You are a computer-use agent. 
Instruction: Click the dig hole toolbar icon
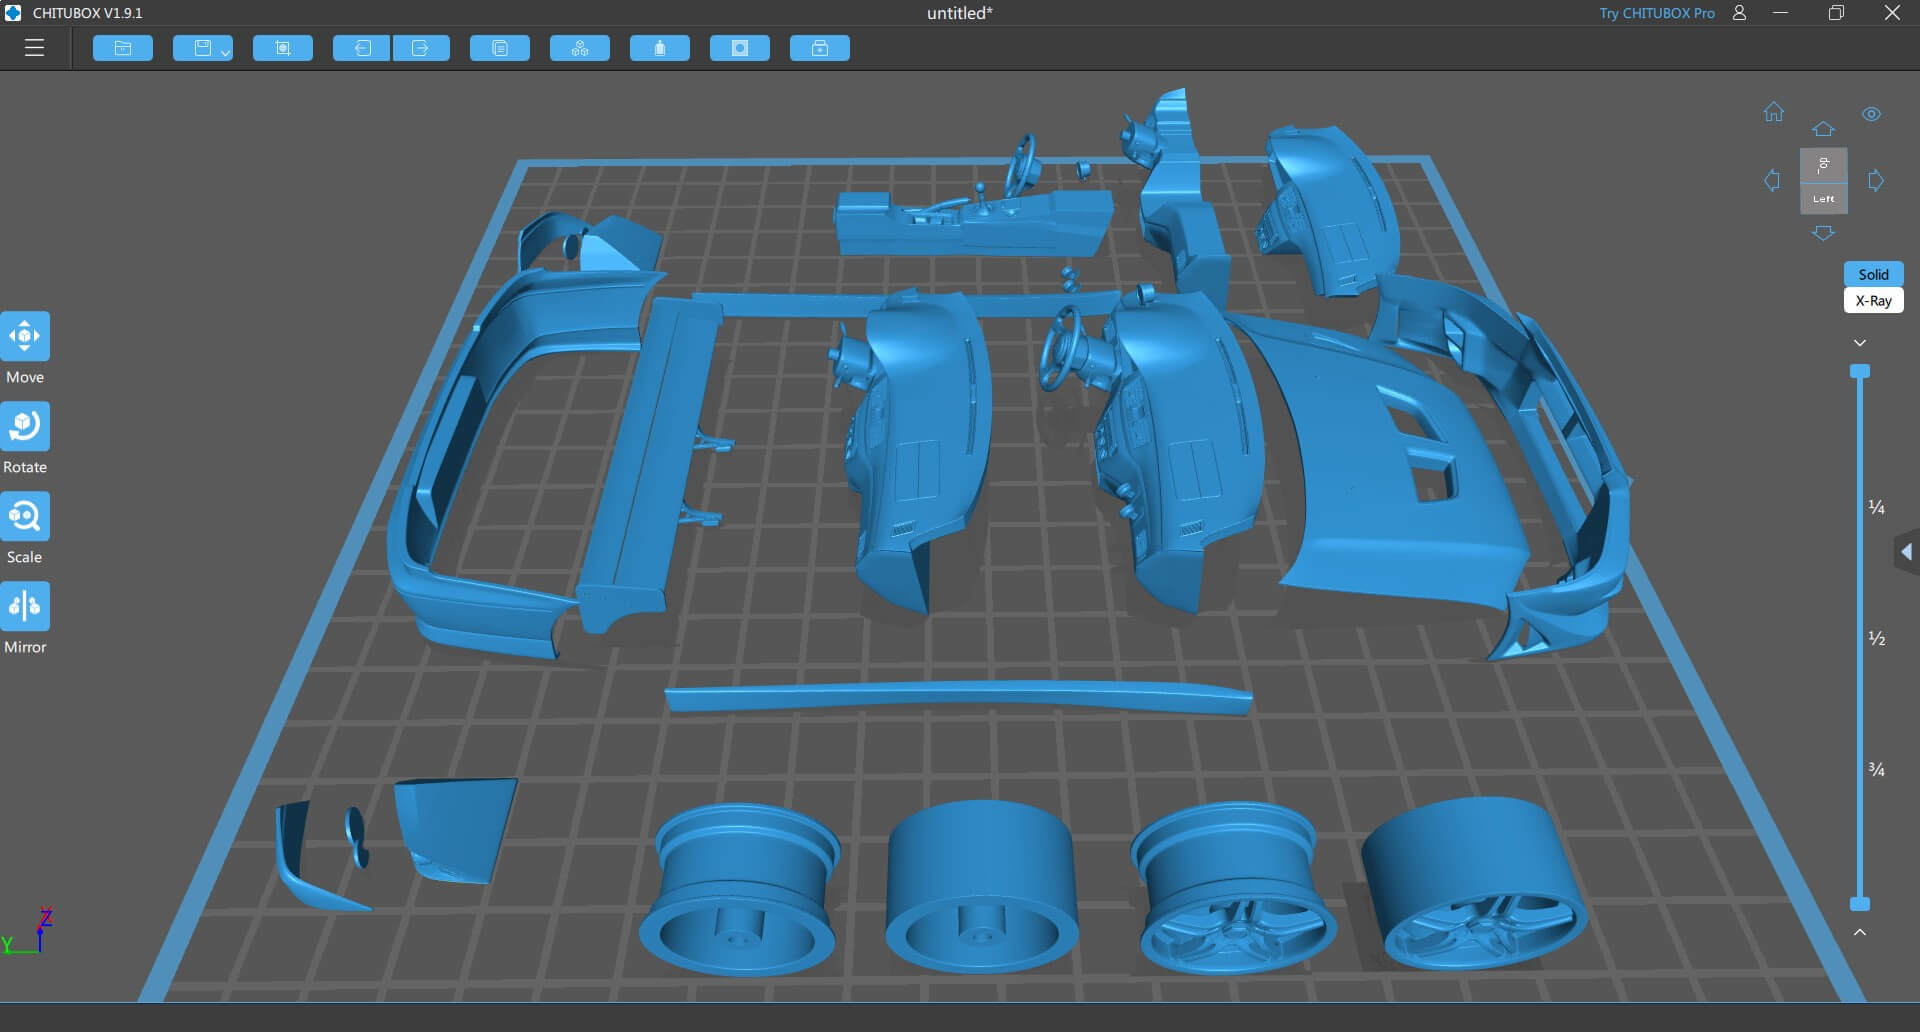[740, 48]
